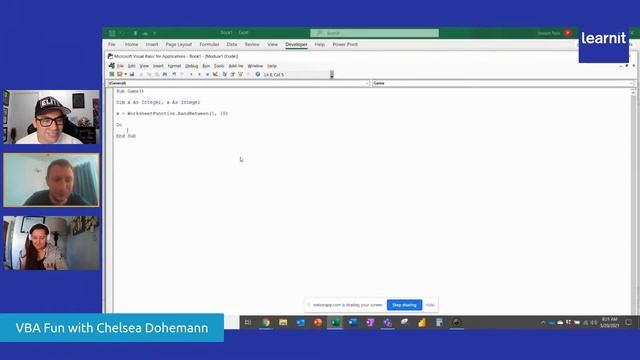The image size is (640, 360).
Task: Open Microsoft Teams from the taskbar
Action: (x=387, y=322)
